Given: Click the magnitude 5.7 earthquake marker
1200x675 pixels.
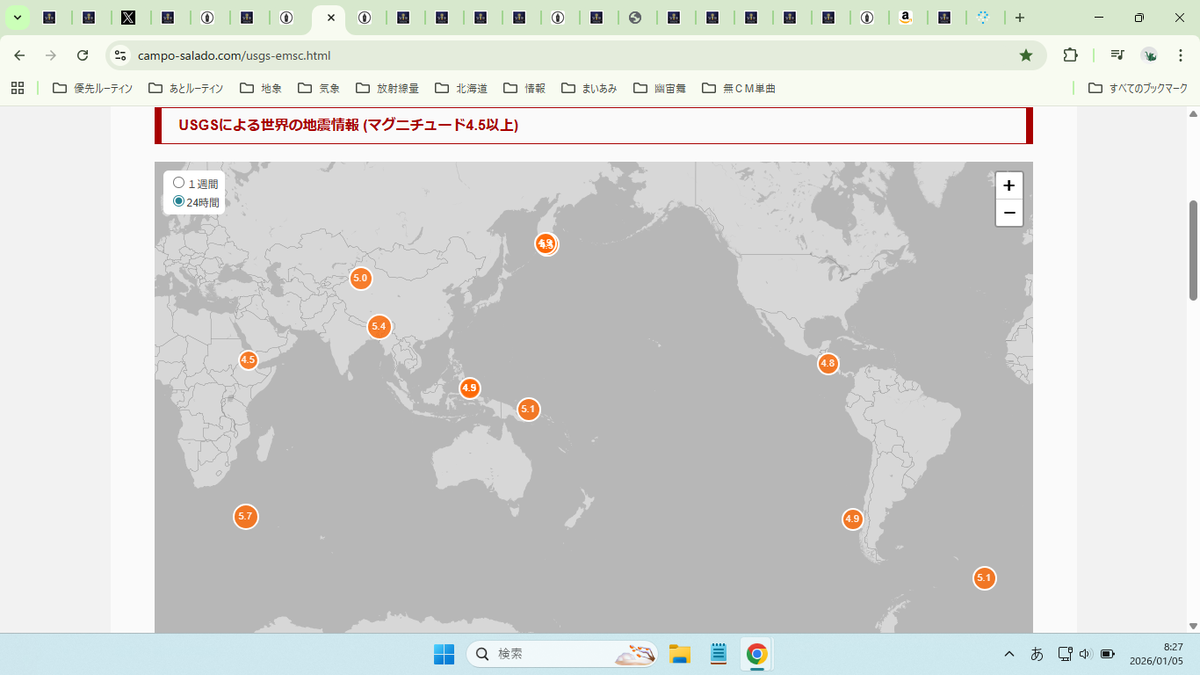Looking at the screenshot, I should pyautogui.click(x=245, y=516).
